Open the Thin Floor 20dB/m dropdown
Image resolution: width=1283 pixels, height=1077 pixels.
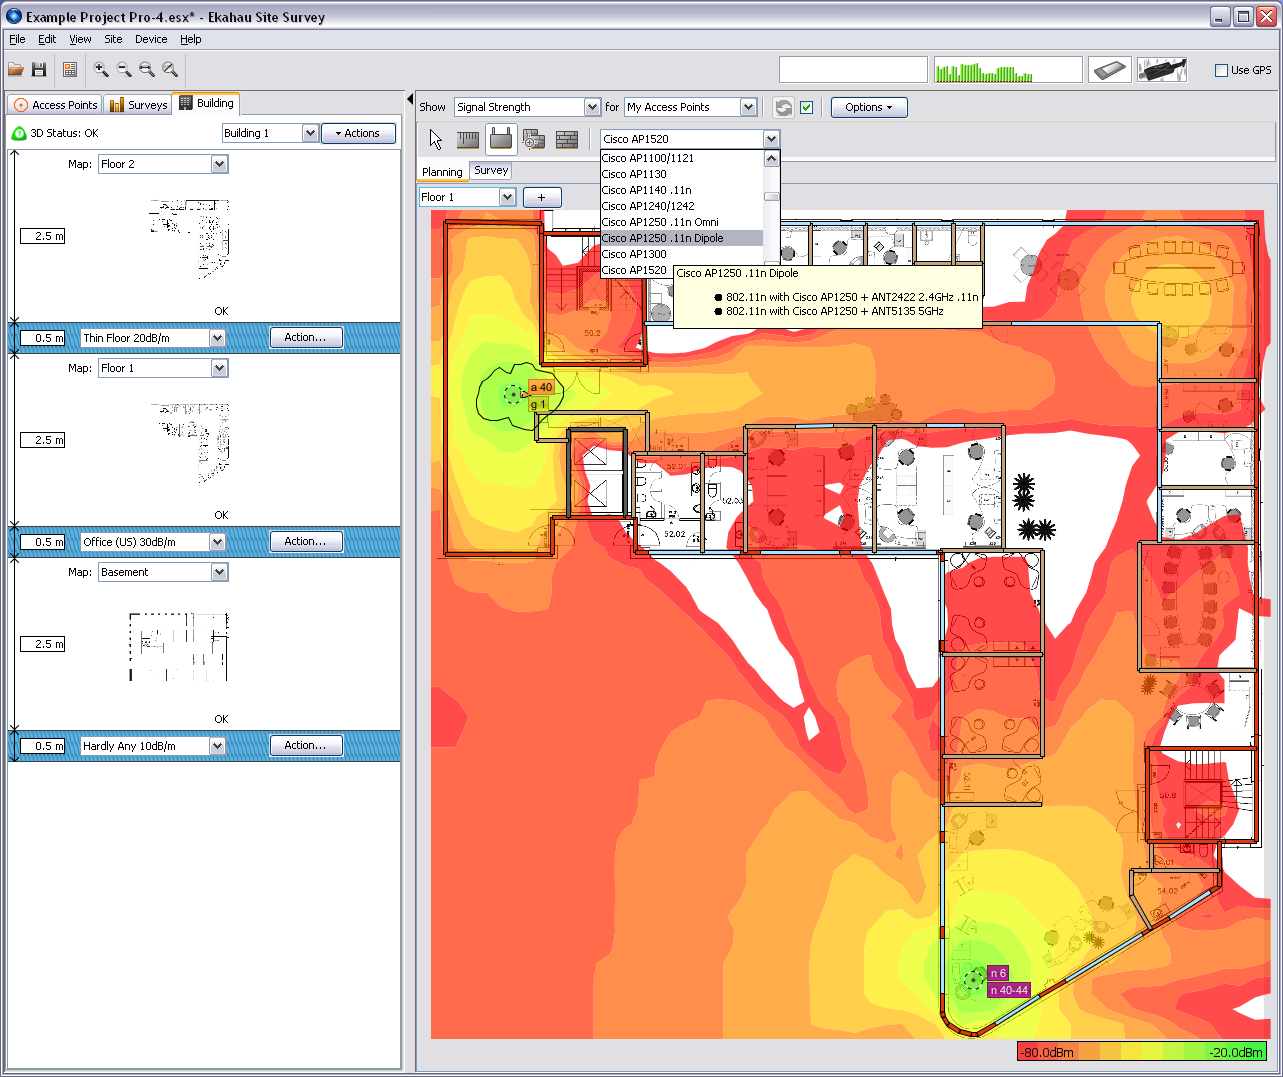217,338
